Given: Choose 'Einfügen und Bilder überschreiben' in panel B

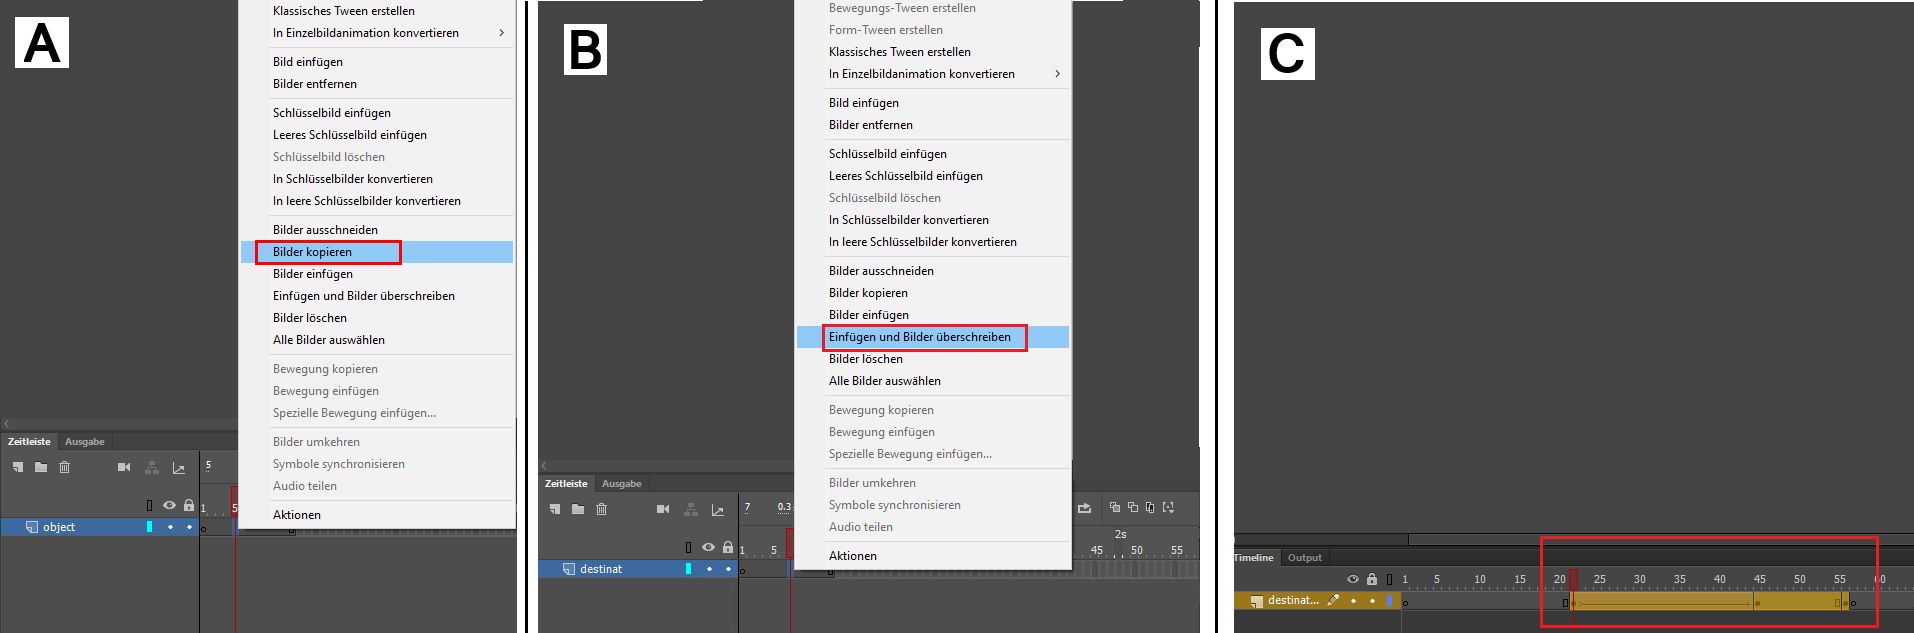Looking at the screenshot, I should tap(933, 337).
